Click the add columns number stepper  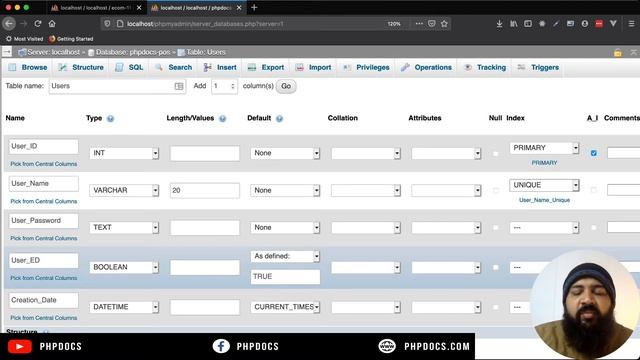point(233,86)
